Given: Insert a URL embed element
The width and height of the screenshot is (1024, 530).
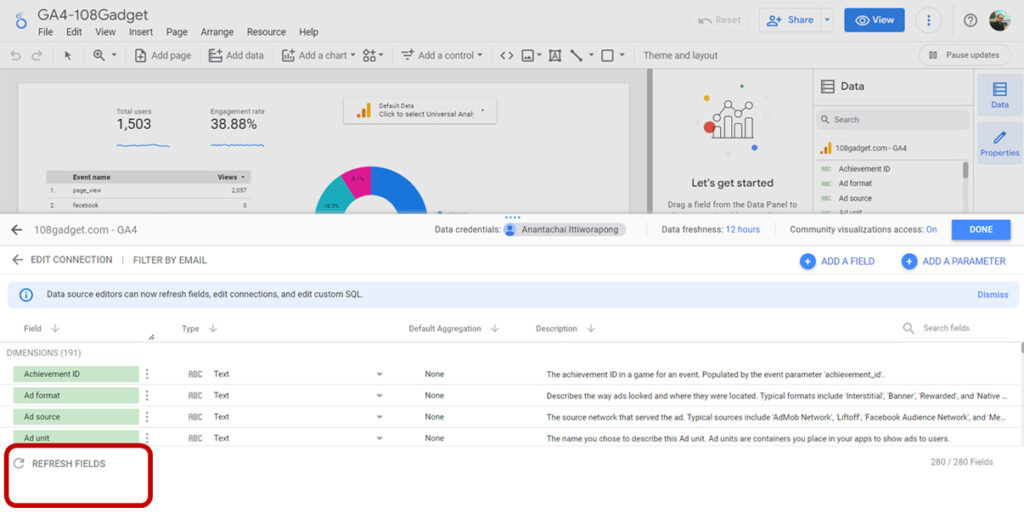Looking at the screenshot, I should (x=507, y=55).
